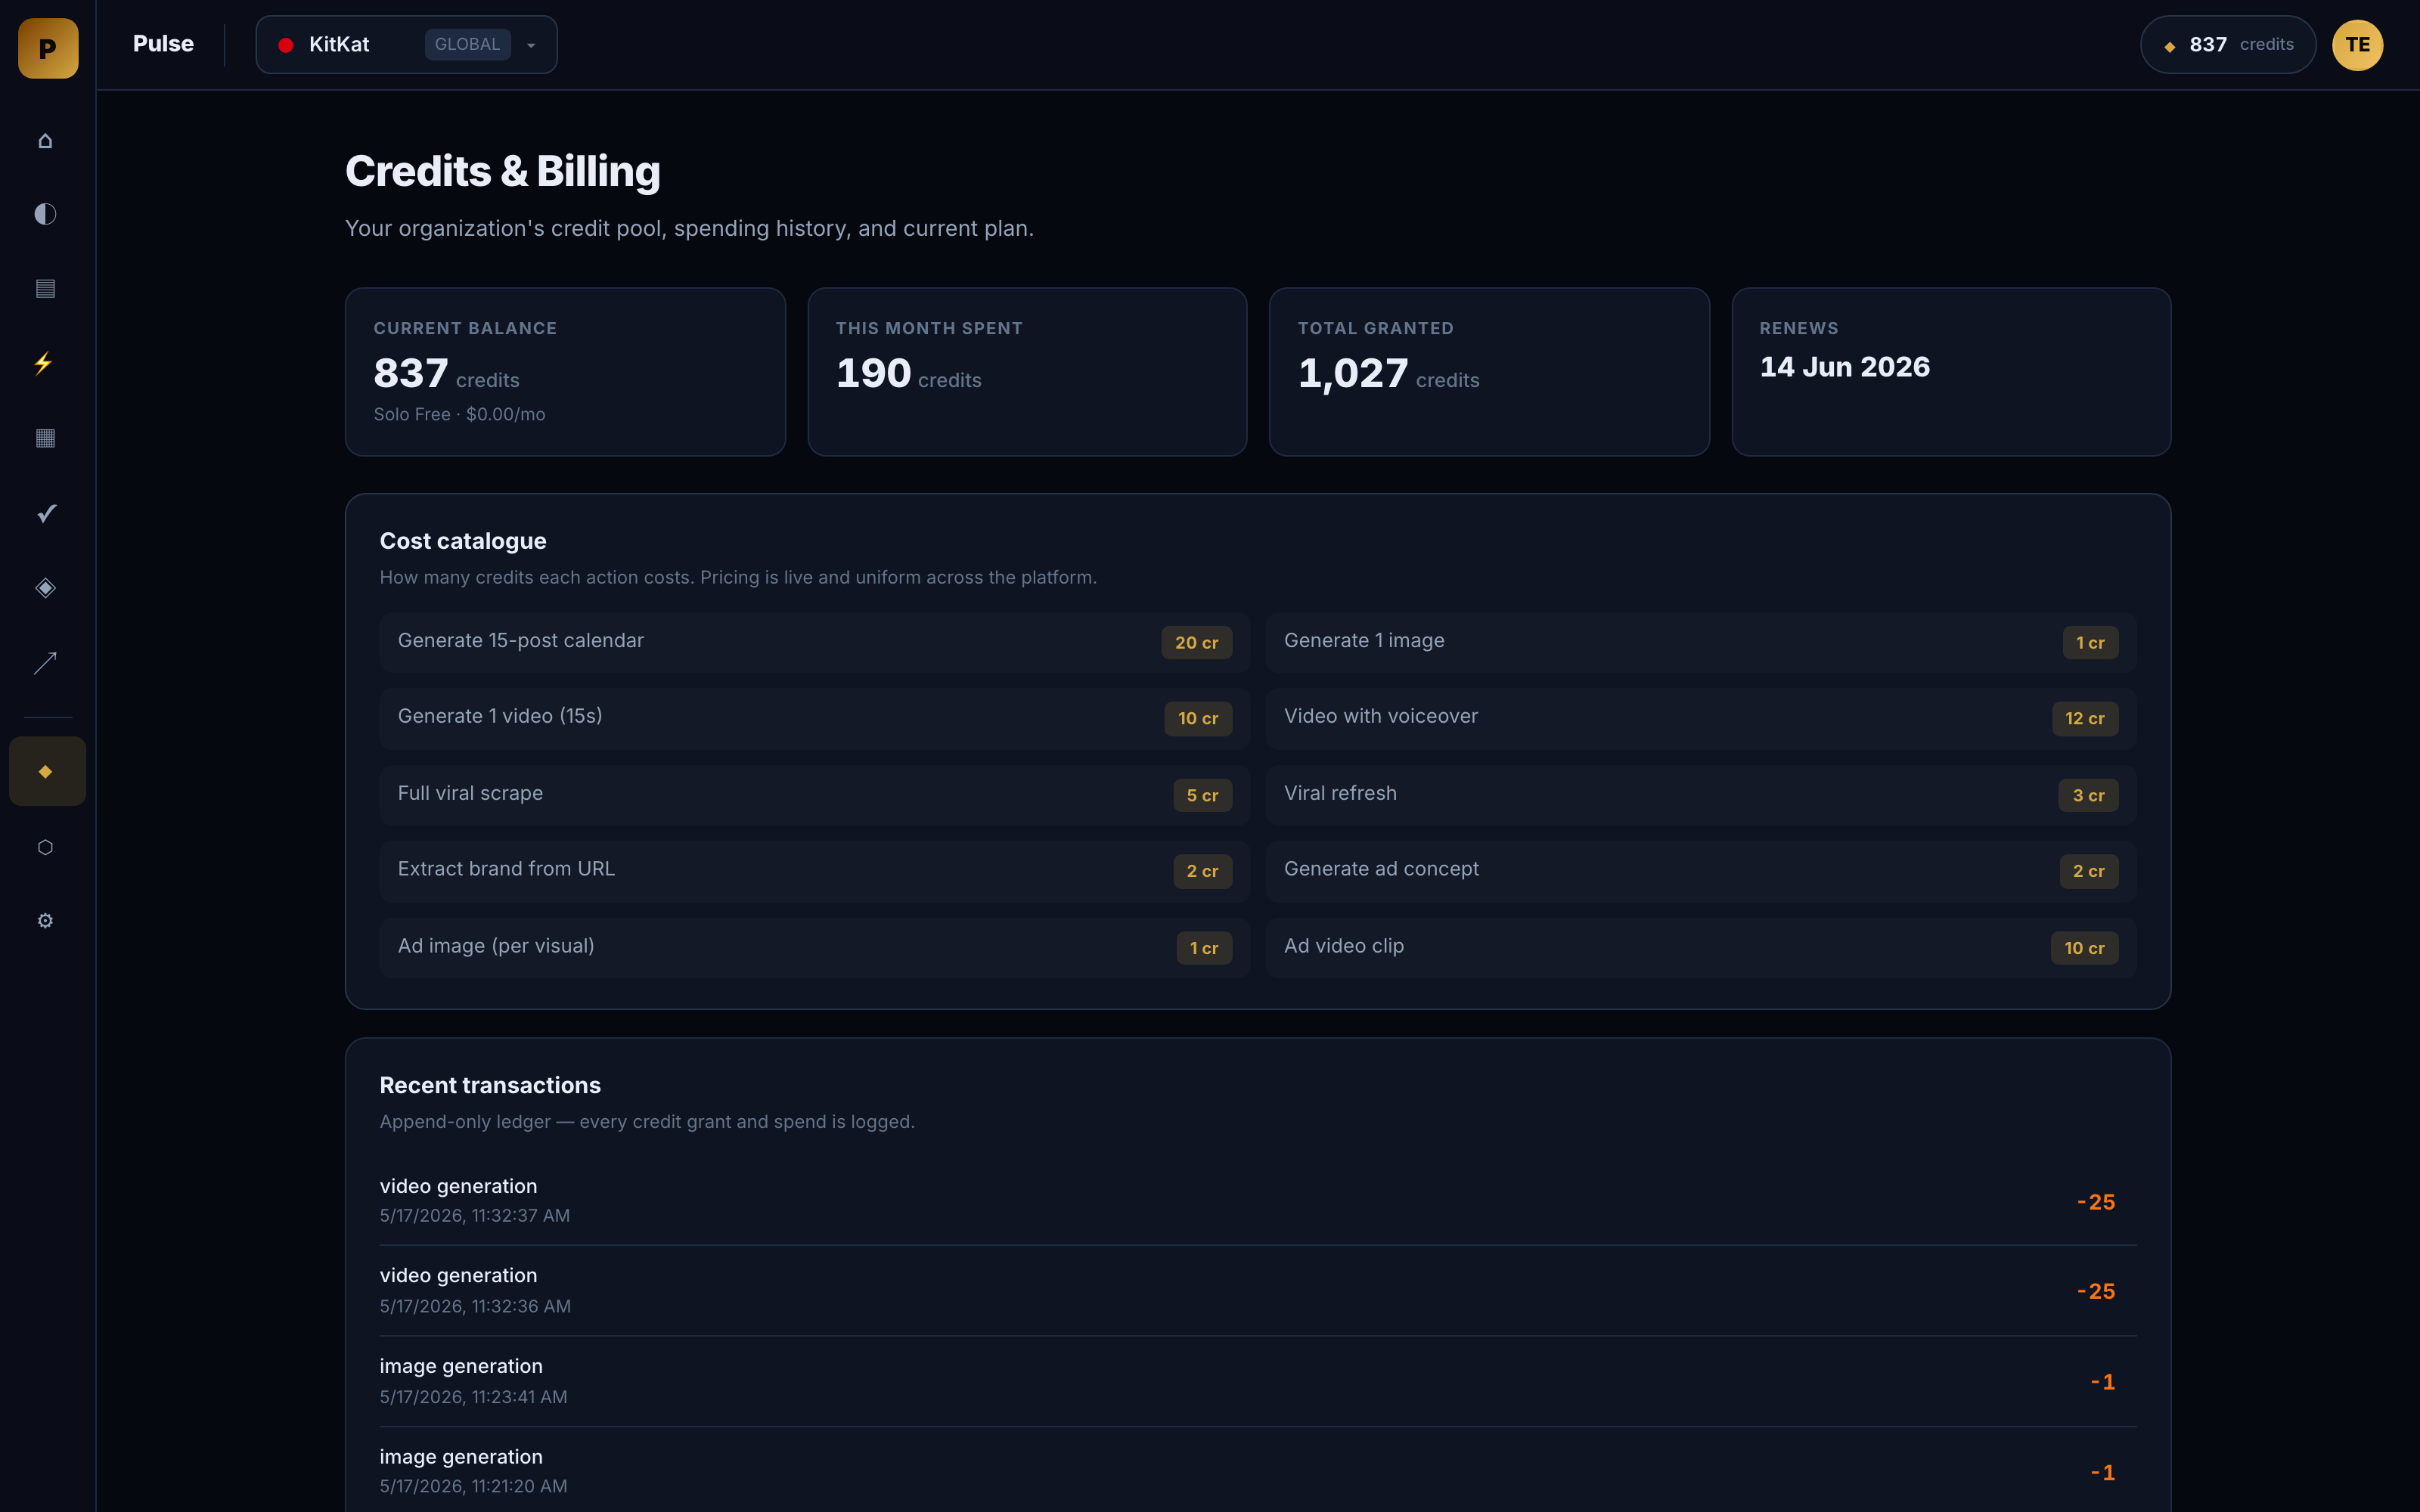This screenshot has height=1512, width=2420.
Task: Click the Current Balance card
Action: 565,372
